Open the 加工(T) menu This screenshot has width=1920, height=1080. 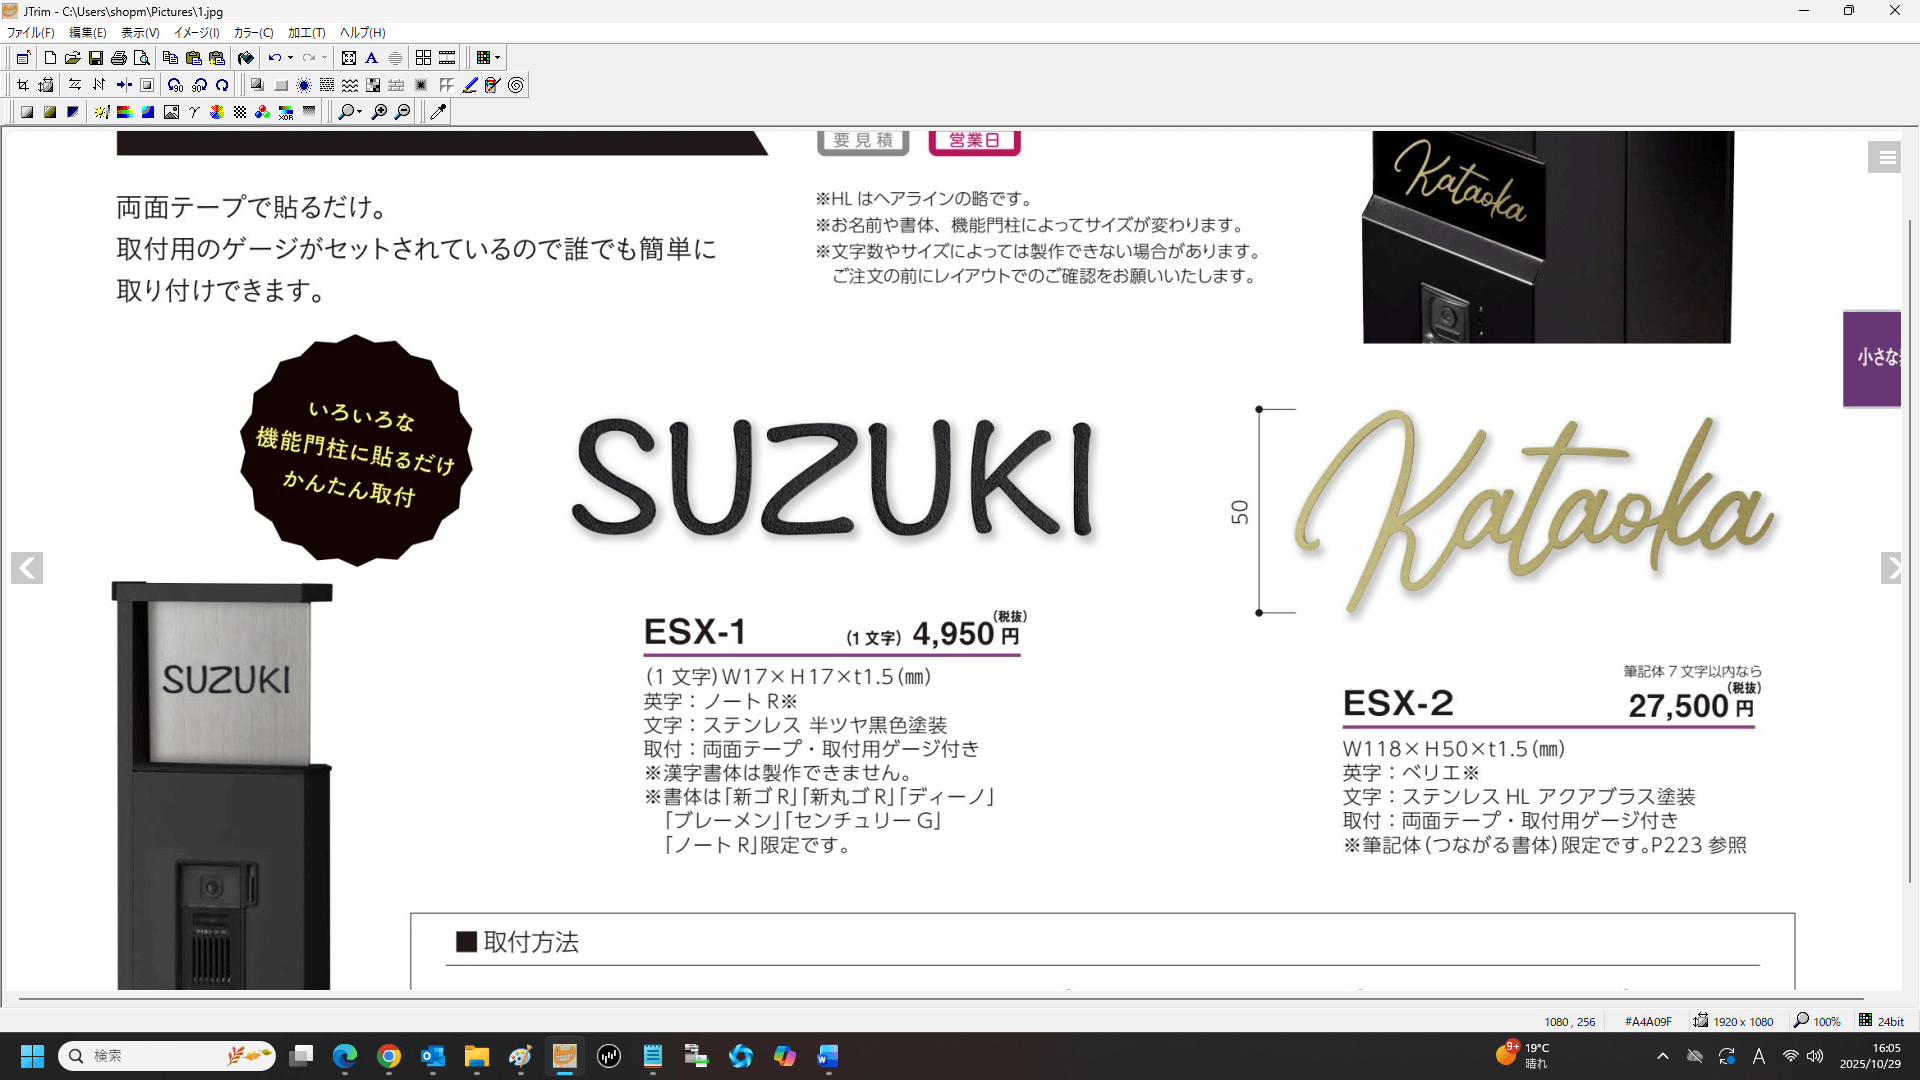tap(306, 32)
